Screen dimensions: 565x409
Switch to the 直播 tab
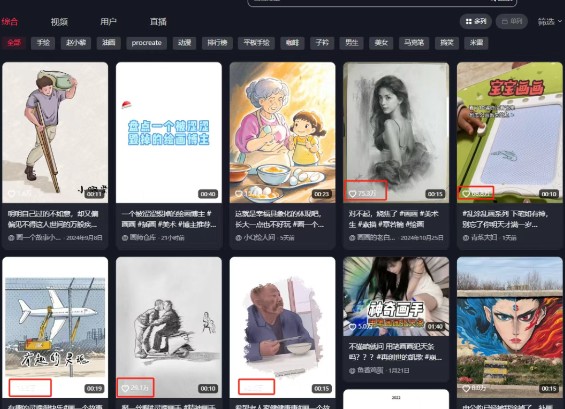[158, 22]
